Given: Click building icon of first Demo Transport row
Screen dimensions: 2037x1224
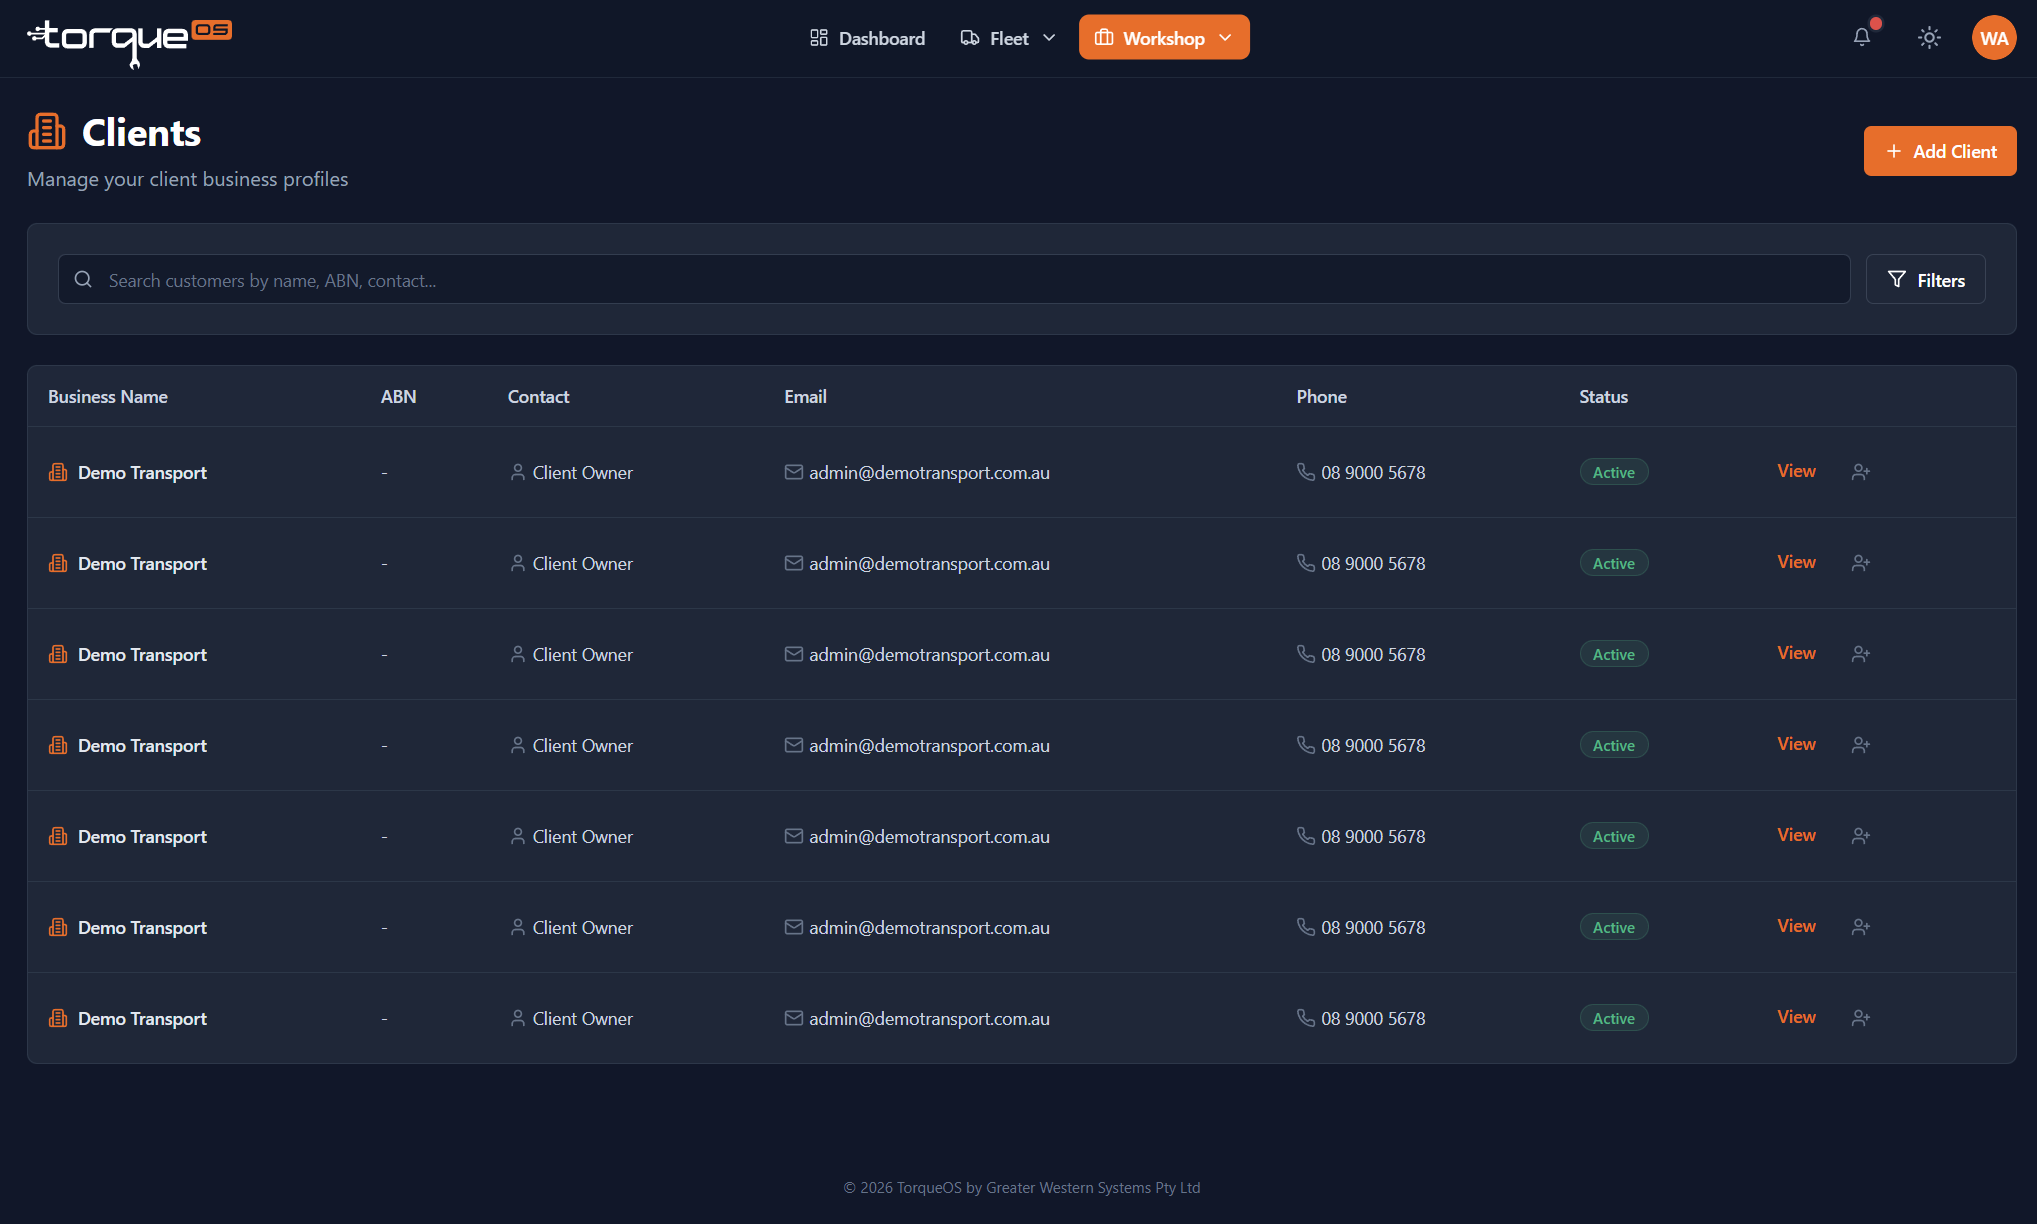Looking at the screenshot, I should (x=58, y=472).
